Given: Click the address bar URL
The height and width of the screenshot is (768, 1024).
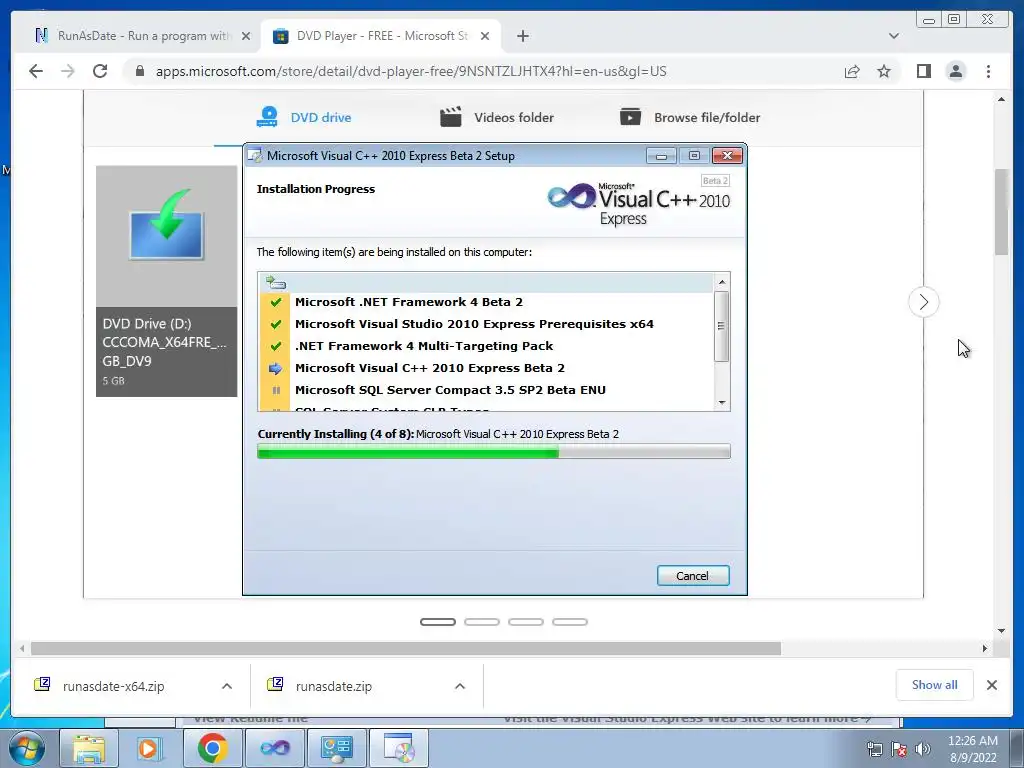Looking at the screenshot, I should pos(411,71).
